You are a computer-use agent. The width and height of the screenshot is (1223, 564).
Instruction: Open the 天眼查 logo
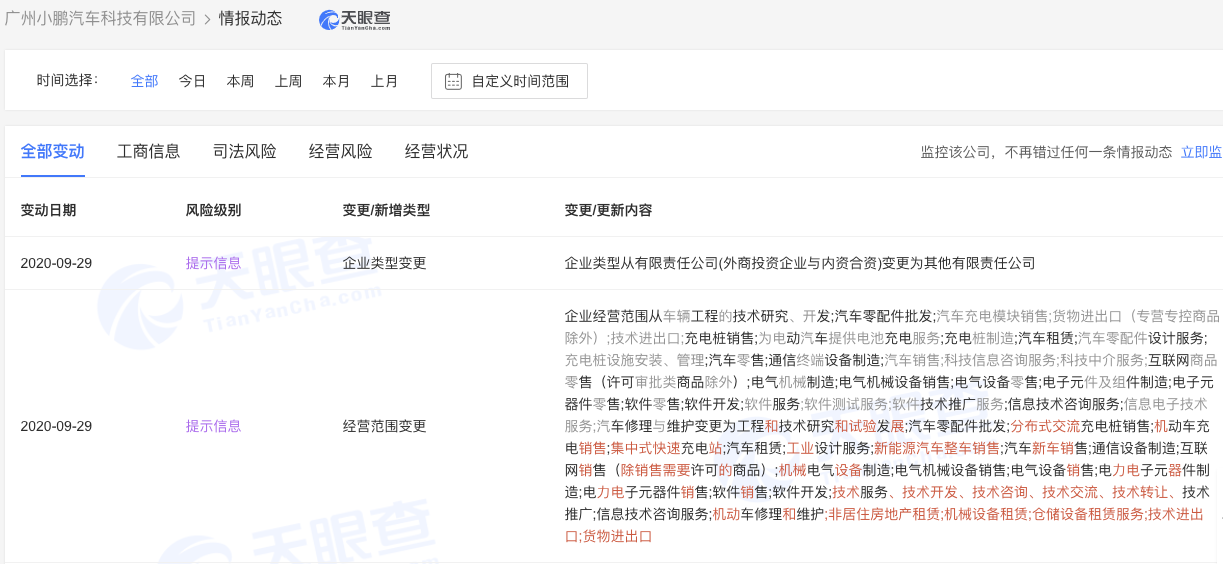pos(355,19)
